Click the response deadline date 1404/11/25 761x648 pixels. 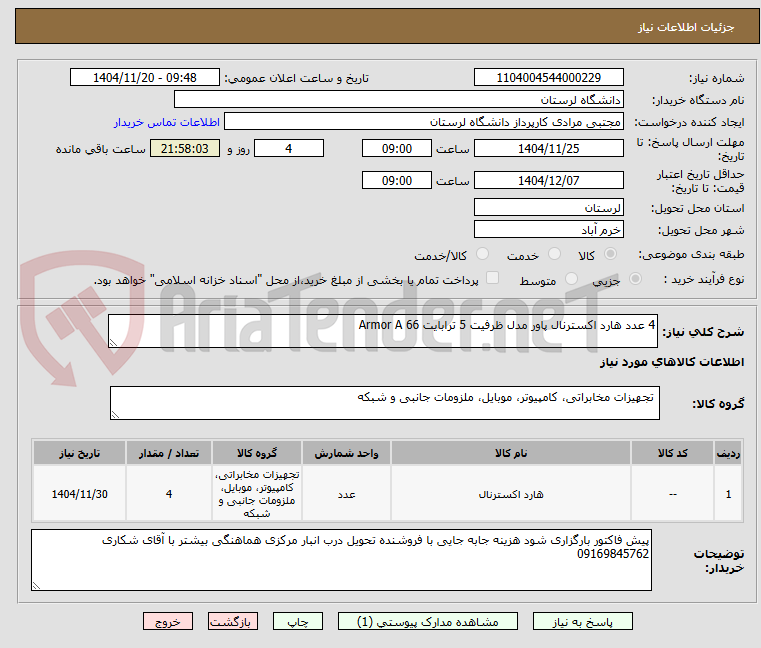click(548, 148)
